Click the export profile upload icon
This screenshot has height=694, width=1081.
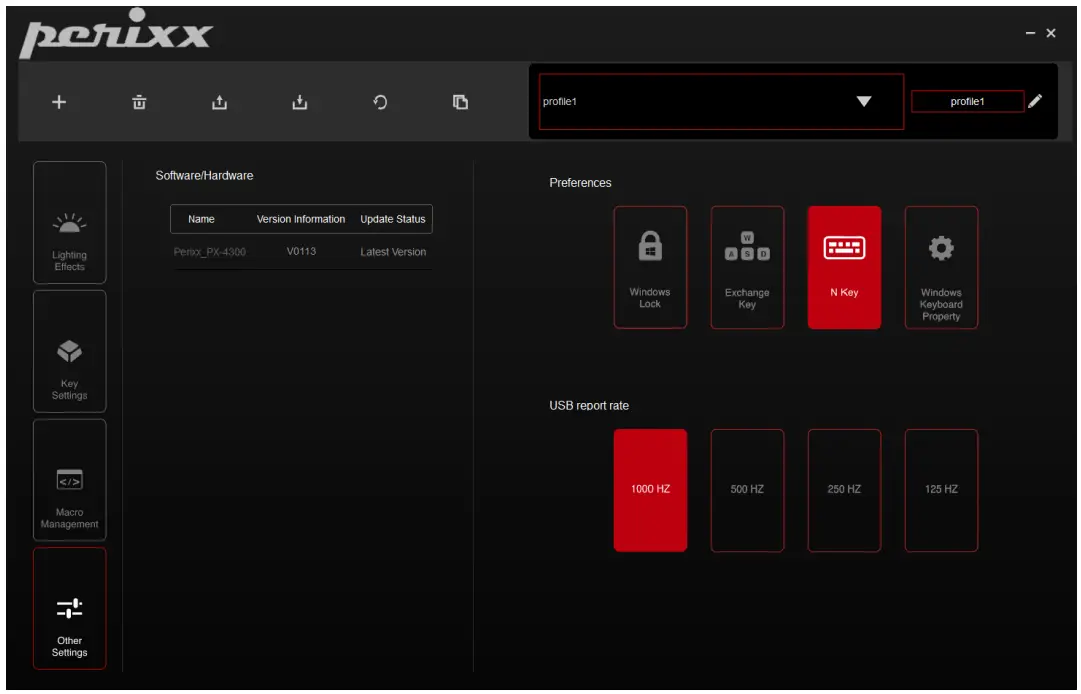pyautogui.click(x=220, y=102)
